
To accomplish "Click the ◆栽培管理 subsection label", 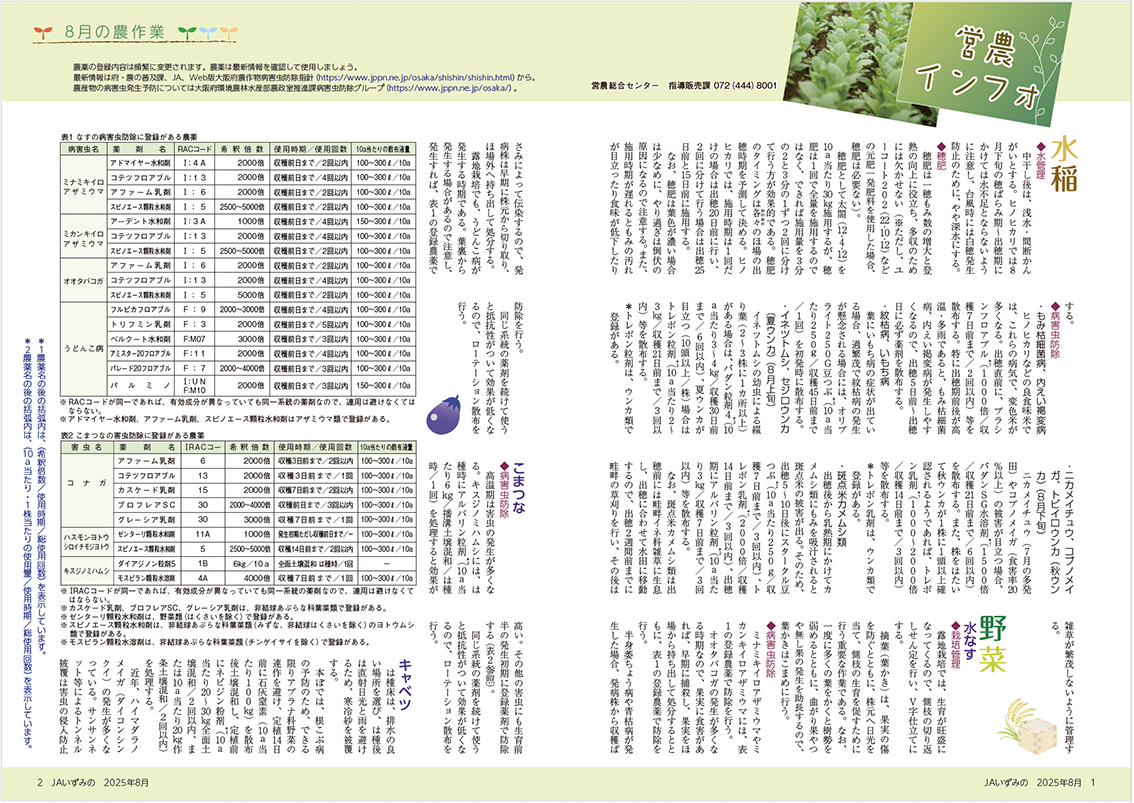I will coord(955,645).
